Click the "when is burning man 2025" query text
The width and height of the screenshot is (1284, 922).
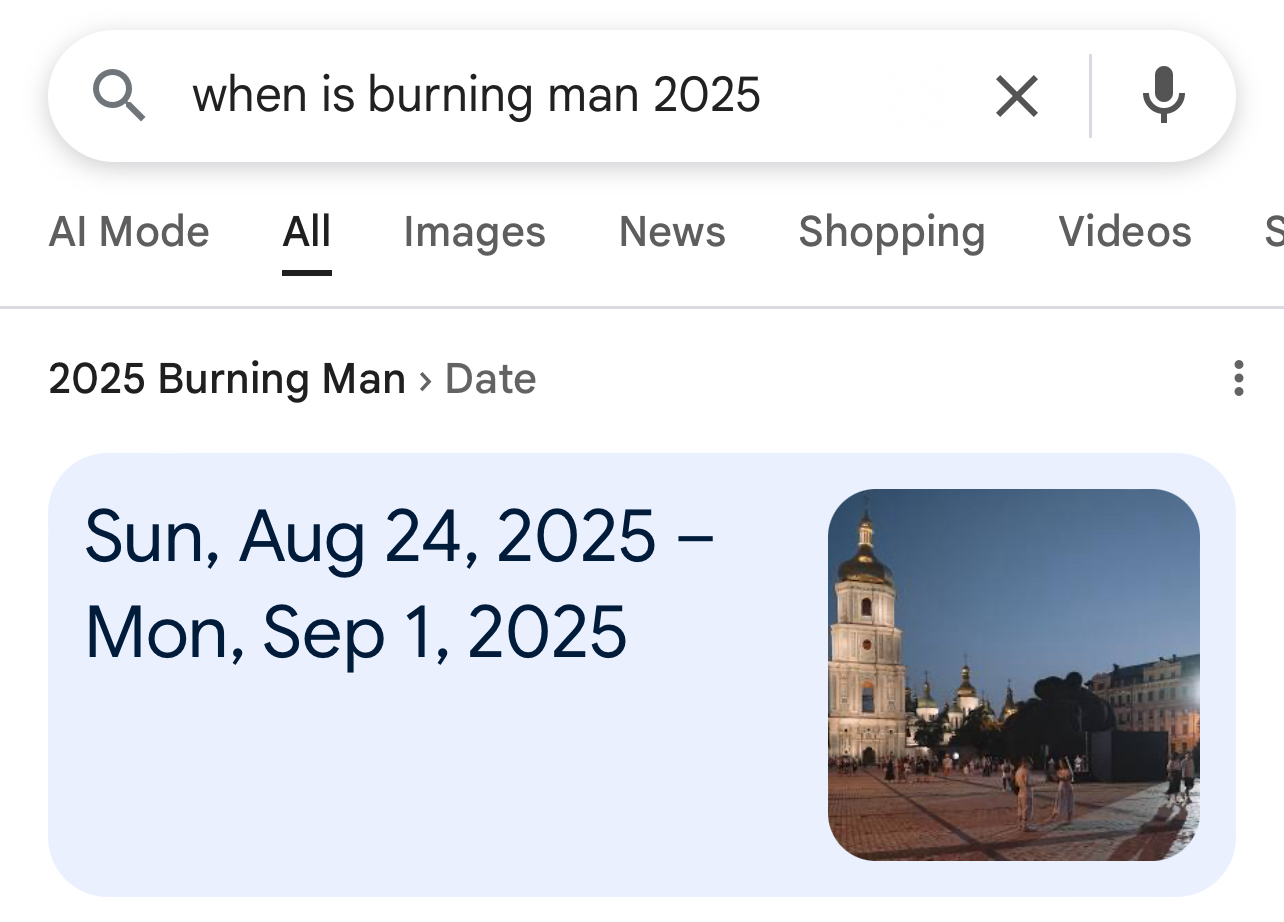(x=476, y=96)
